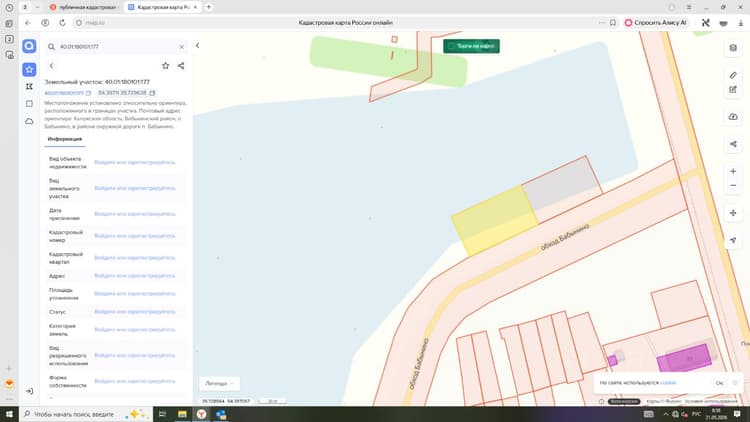750x422 pixels.
Task: Open the favorites section in sidebar
Action: [x=29, y=69]
